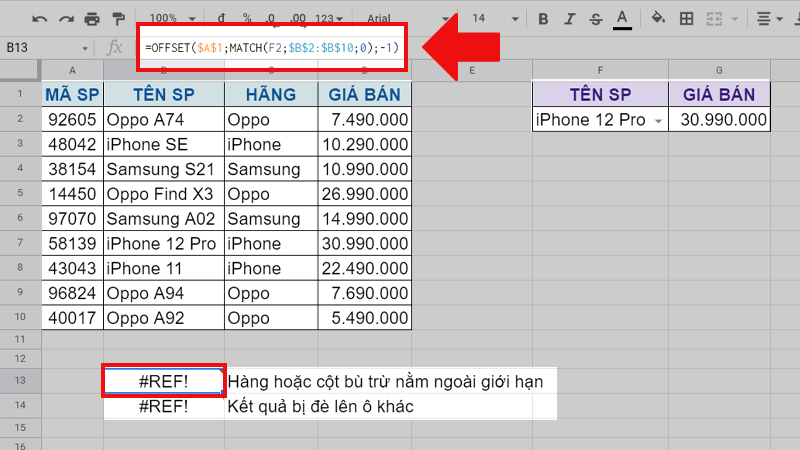
Task: Click the fx function icon
Action: coord(114,48)
